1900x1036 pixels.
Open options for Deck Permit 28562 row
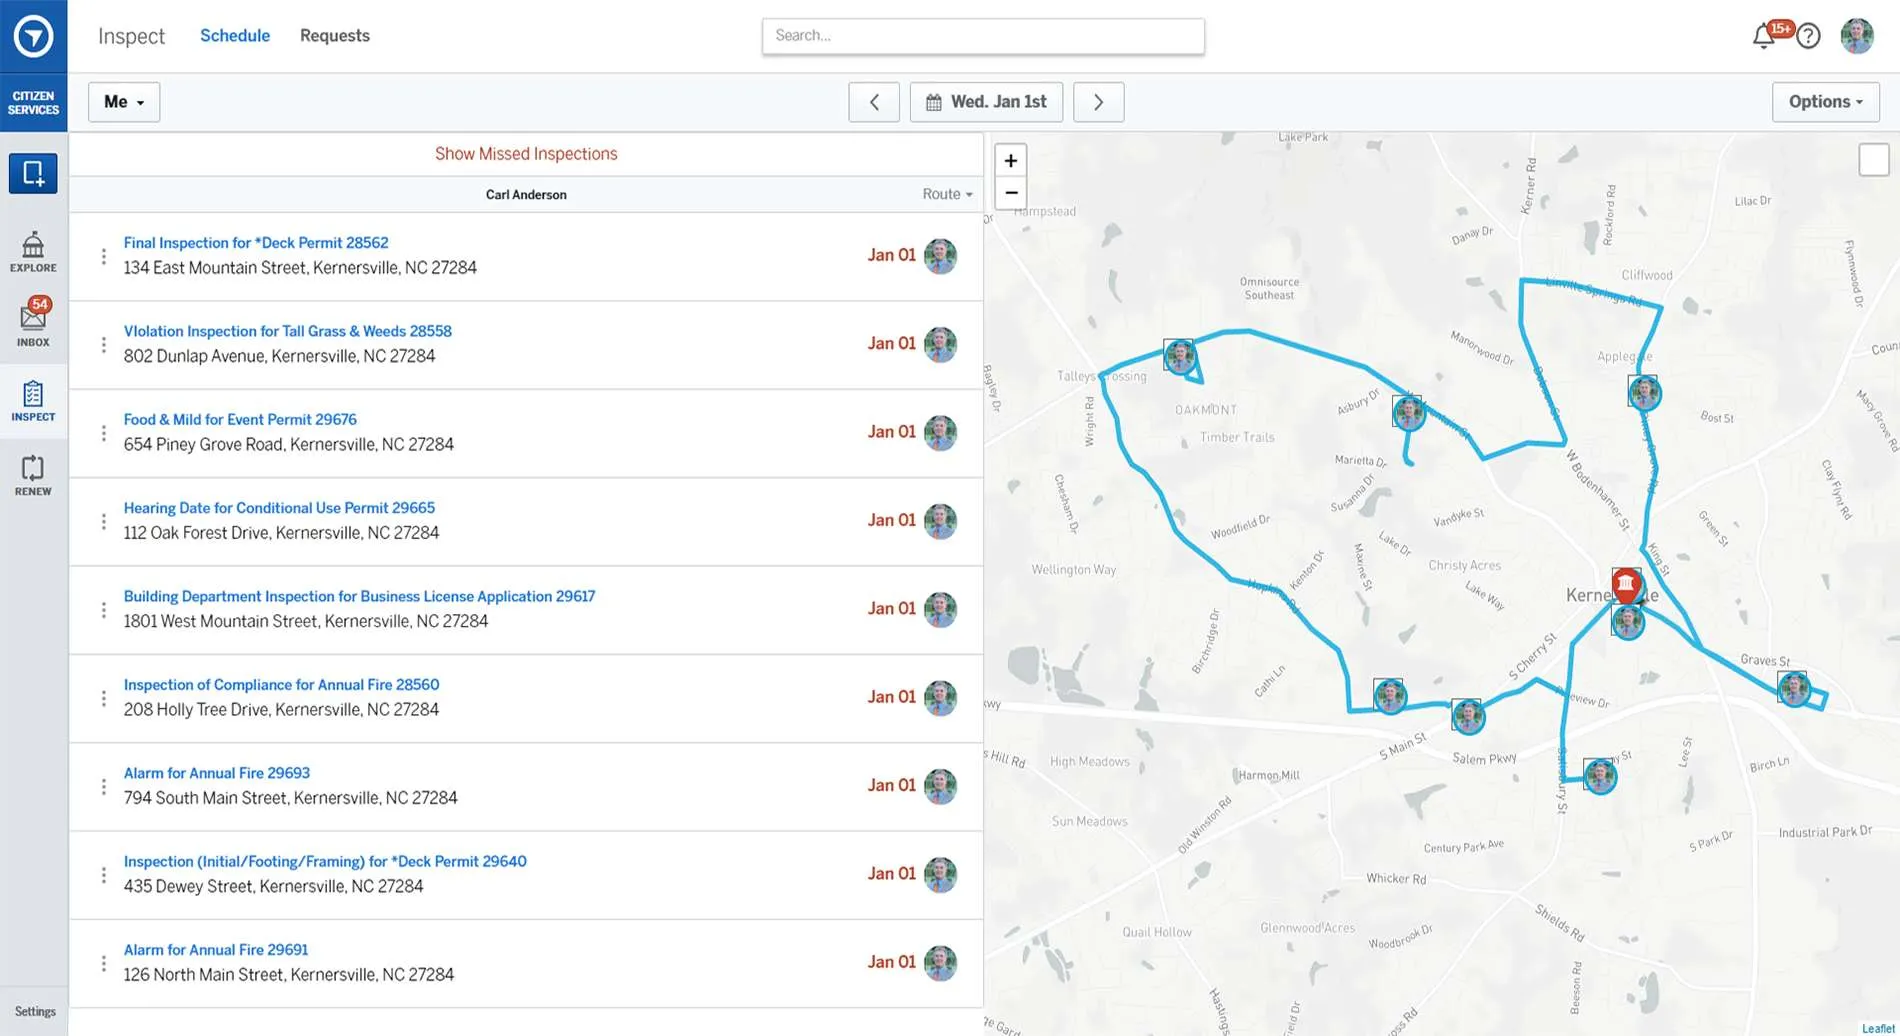tap(103, 256)
